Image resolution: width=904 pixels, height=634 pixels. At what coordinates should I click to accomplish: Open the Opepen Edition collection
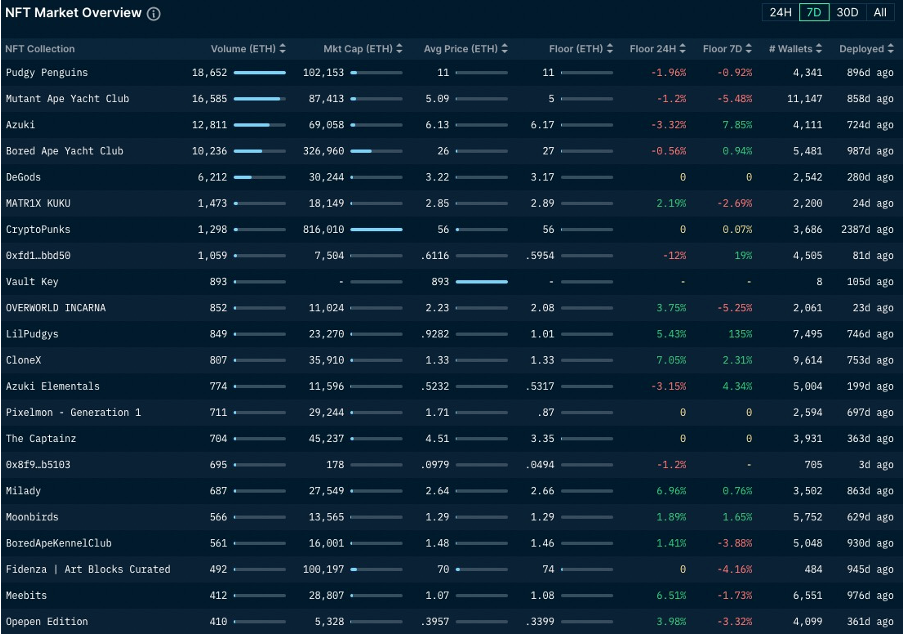(47, 621)
